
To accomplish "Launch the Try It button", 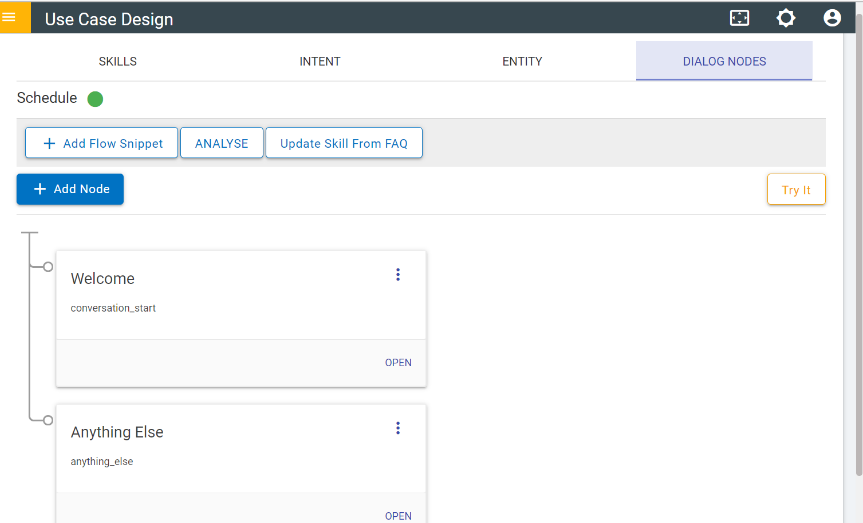I will tap(796, 190).
